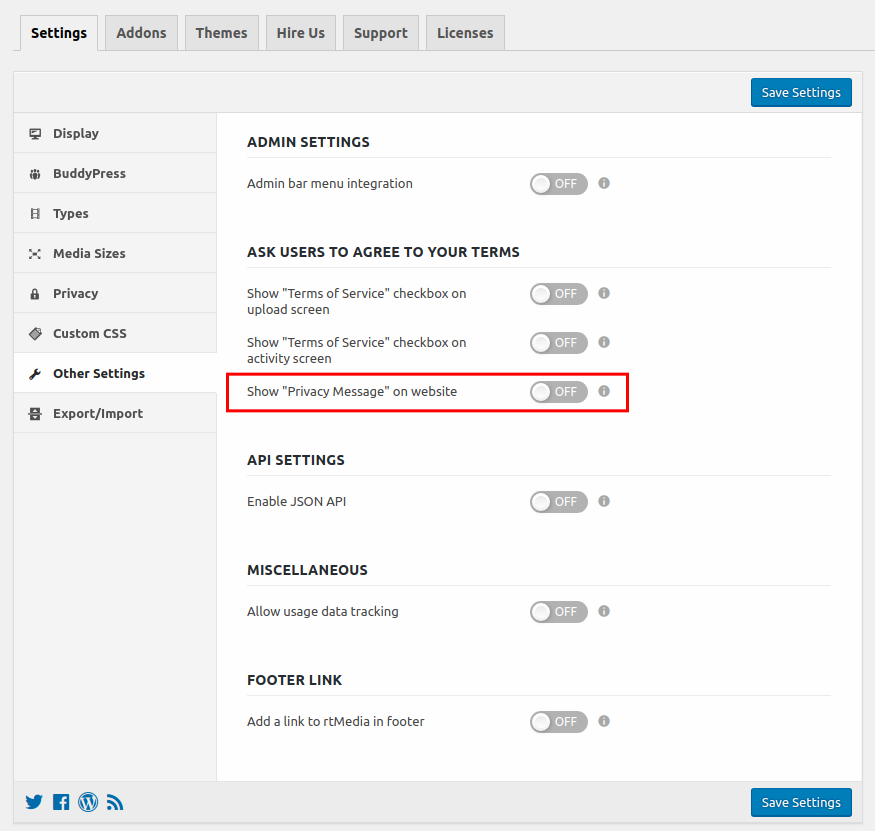Click the Other Settings wrench icon
The image size is (875, 831).
(x=36, y=372)
